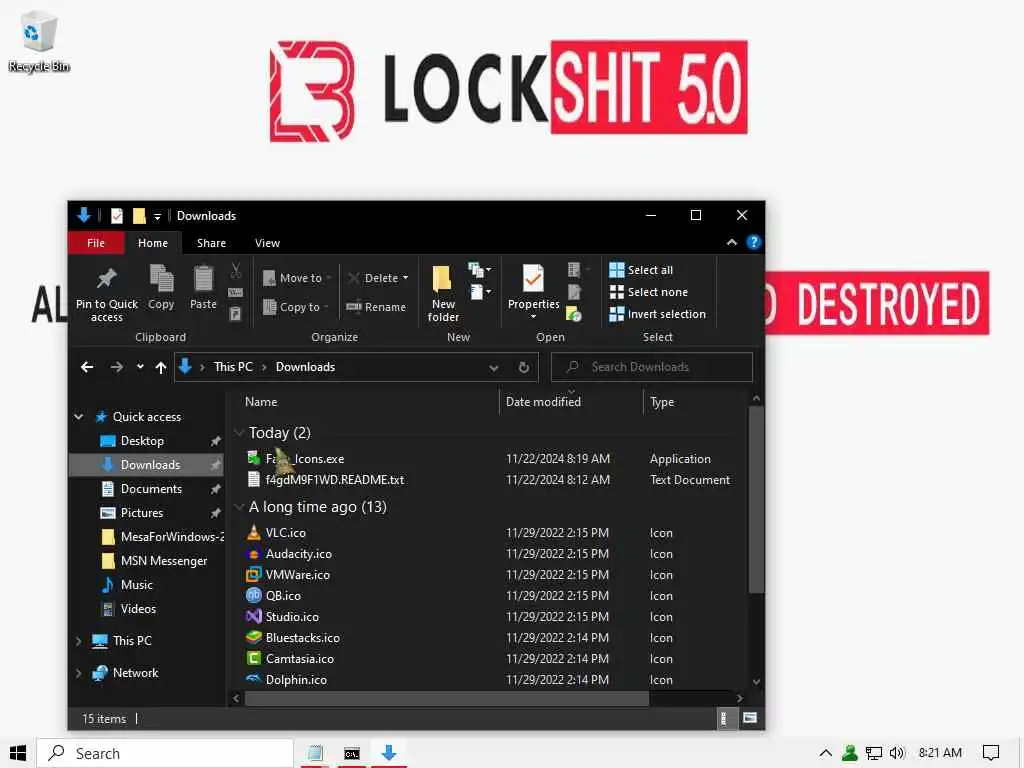Image resolution: width=1024 pixels, height=768 pixels.
Task: Click the Copy ribbon icon
Action: tap(161, 280)
